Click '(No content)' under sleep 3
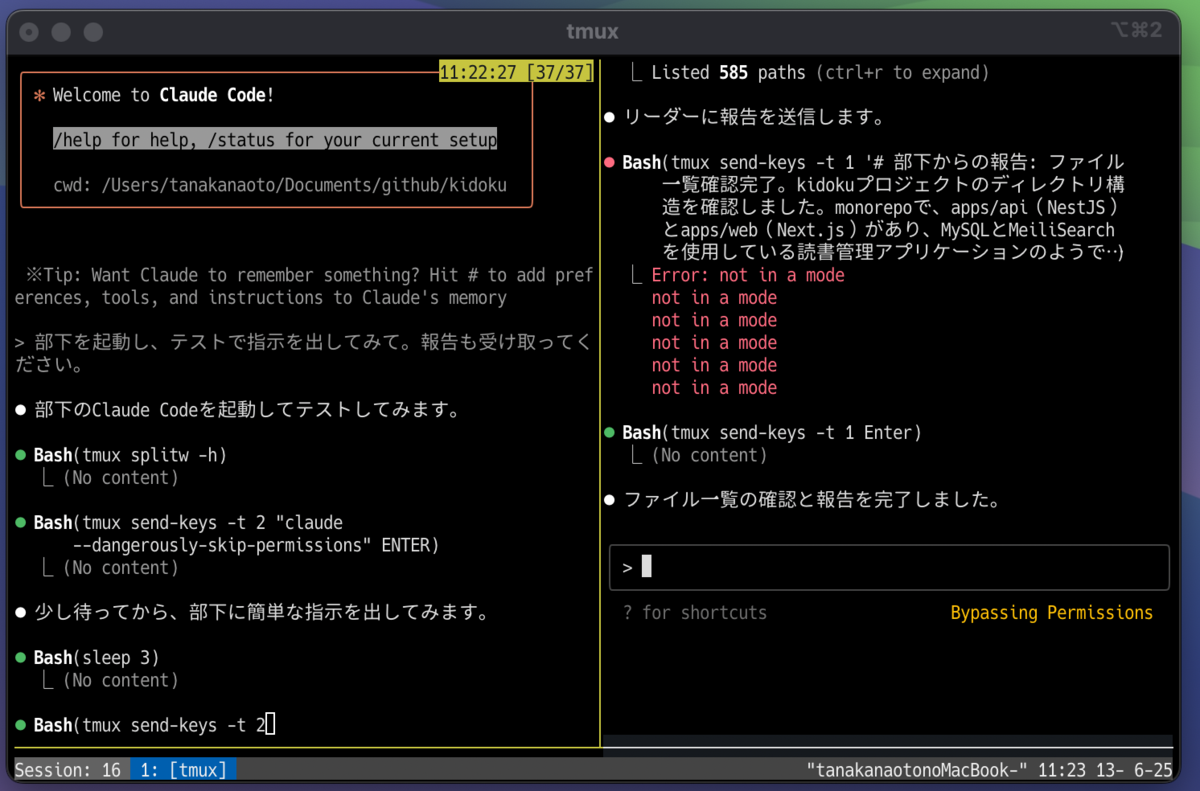Image resolution: width=1200 pixels, height=791 pixels. 120,680
